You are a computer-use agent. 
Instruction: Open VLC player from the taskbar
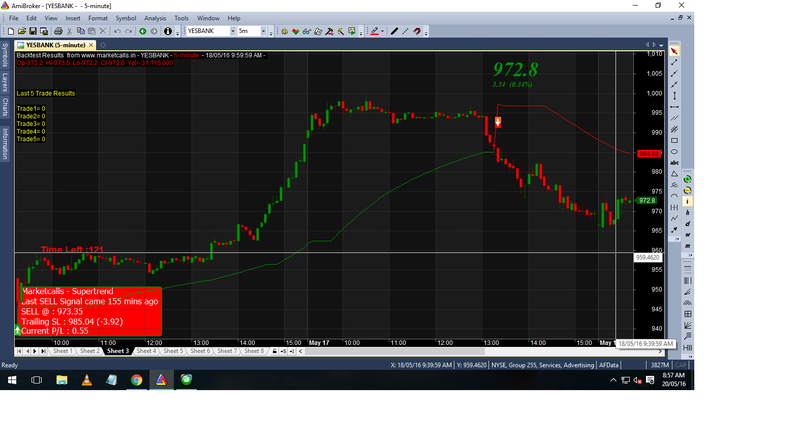click(87, 380)
